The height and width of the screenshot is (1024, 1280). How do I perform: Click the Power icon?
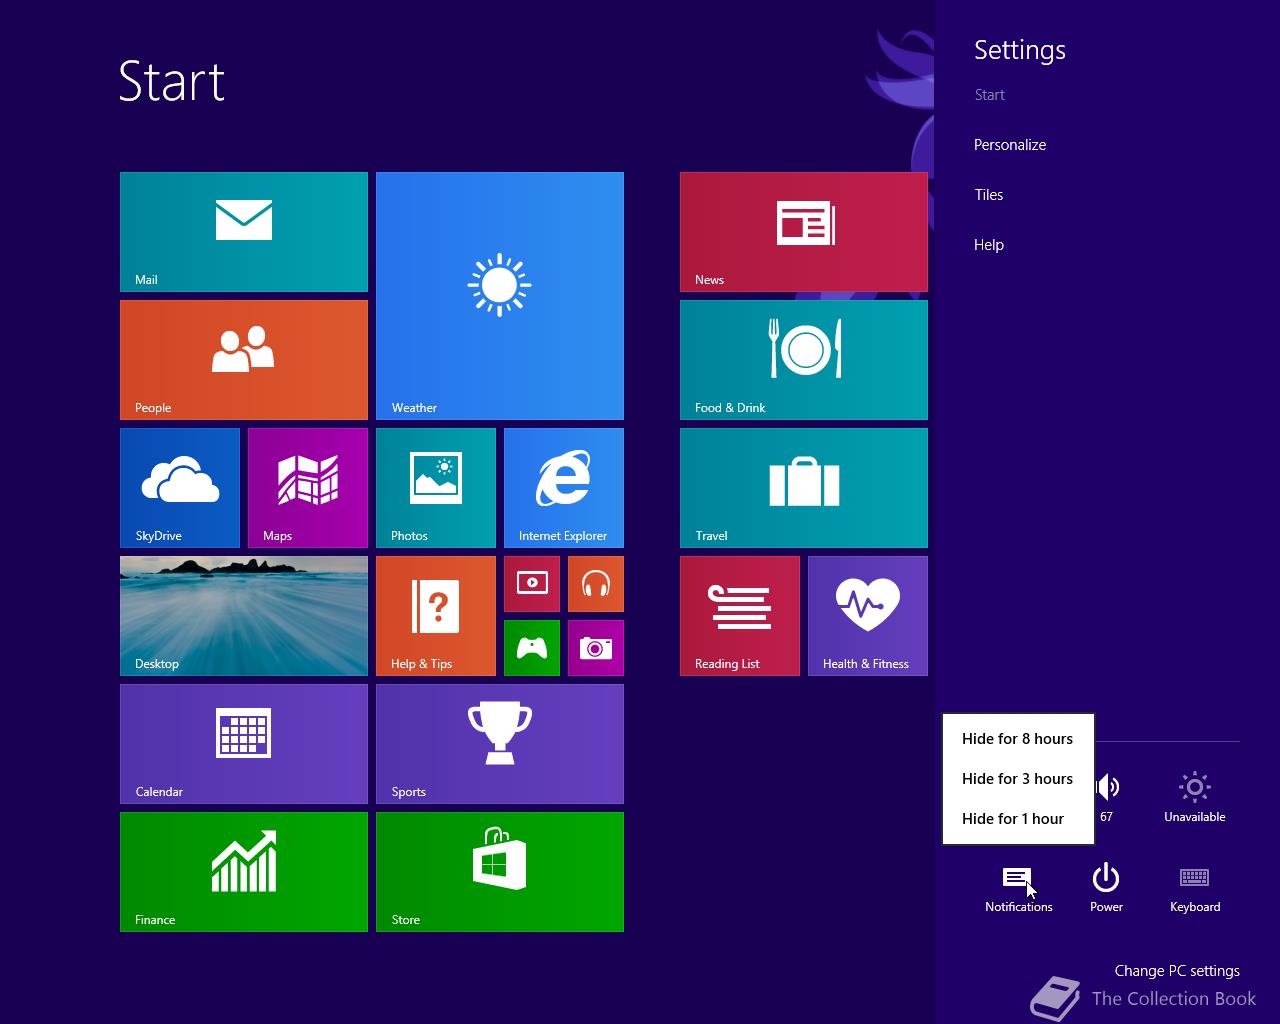[1106, 888]
